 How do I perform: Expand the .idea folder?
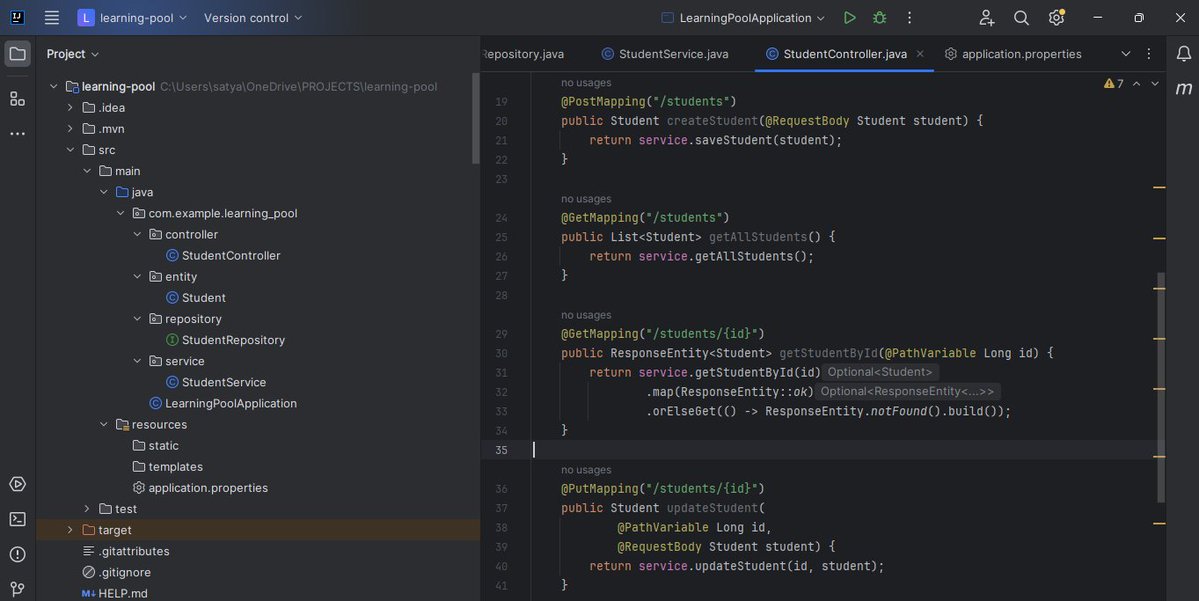(70, 108)
